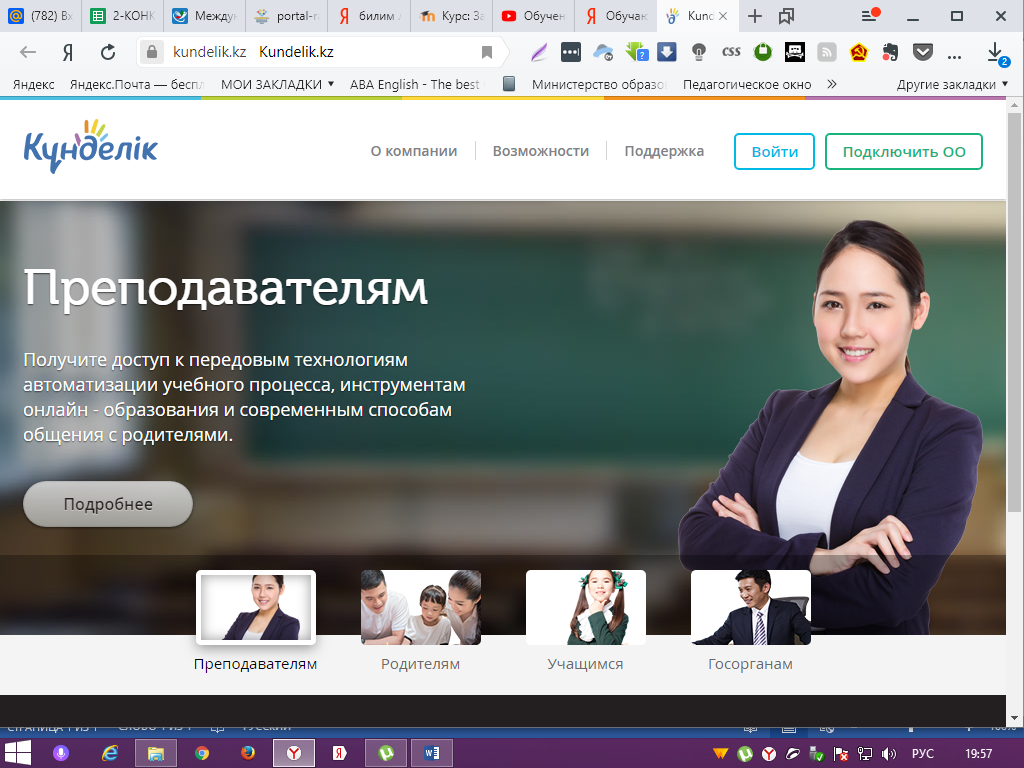Close the Kundelik tab
The image size is (1024, 768).
(x=723, y=16)
